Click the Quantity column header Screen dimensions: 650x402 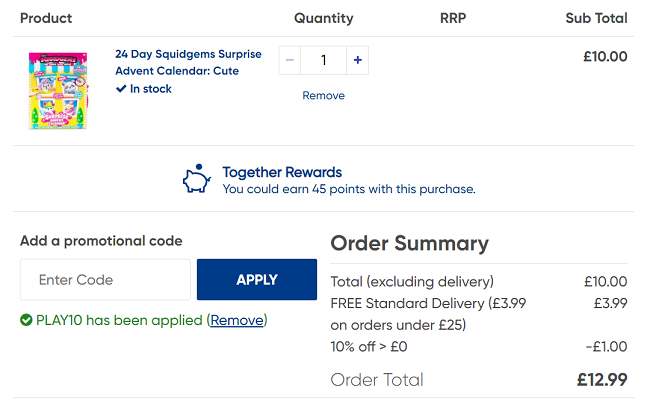click(323, 18)
